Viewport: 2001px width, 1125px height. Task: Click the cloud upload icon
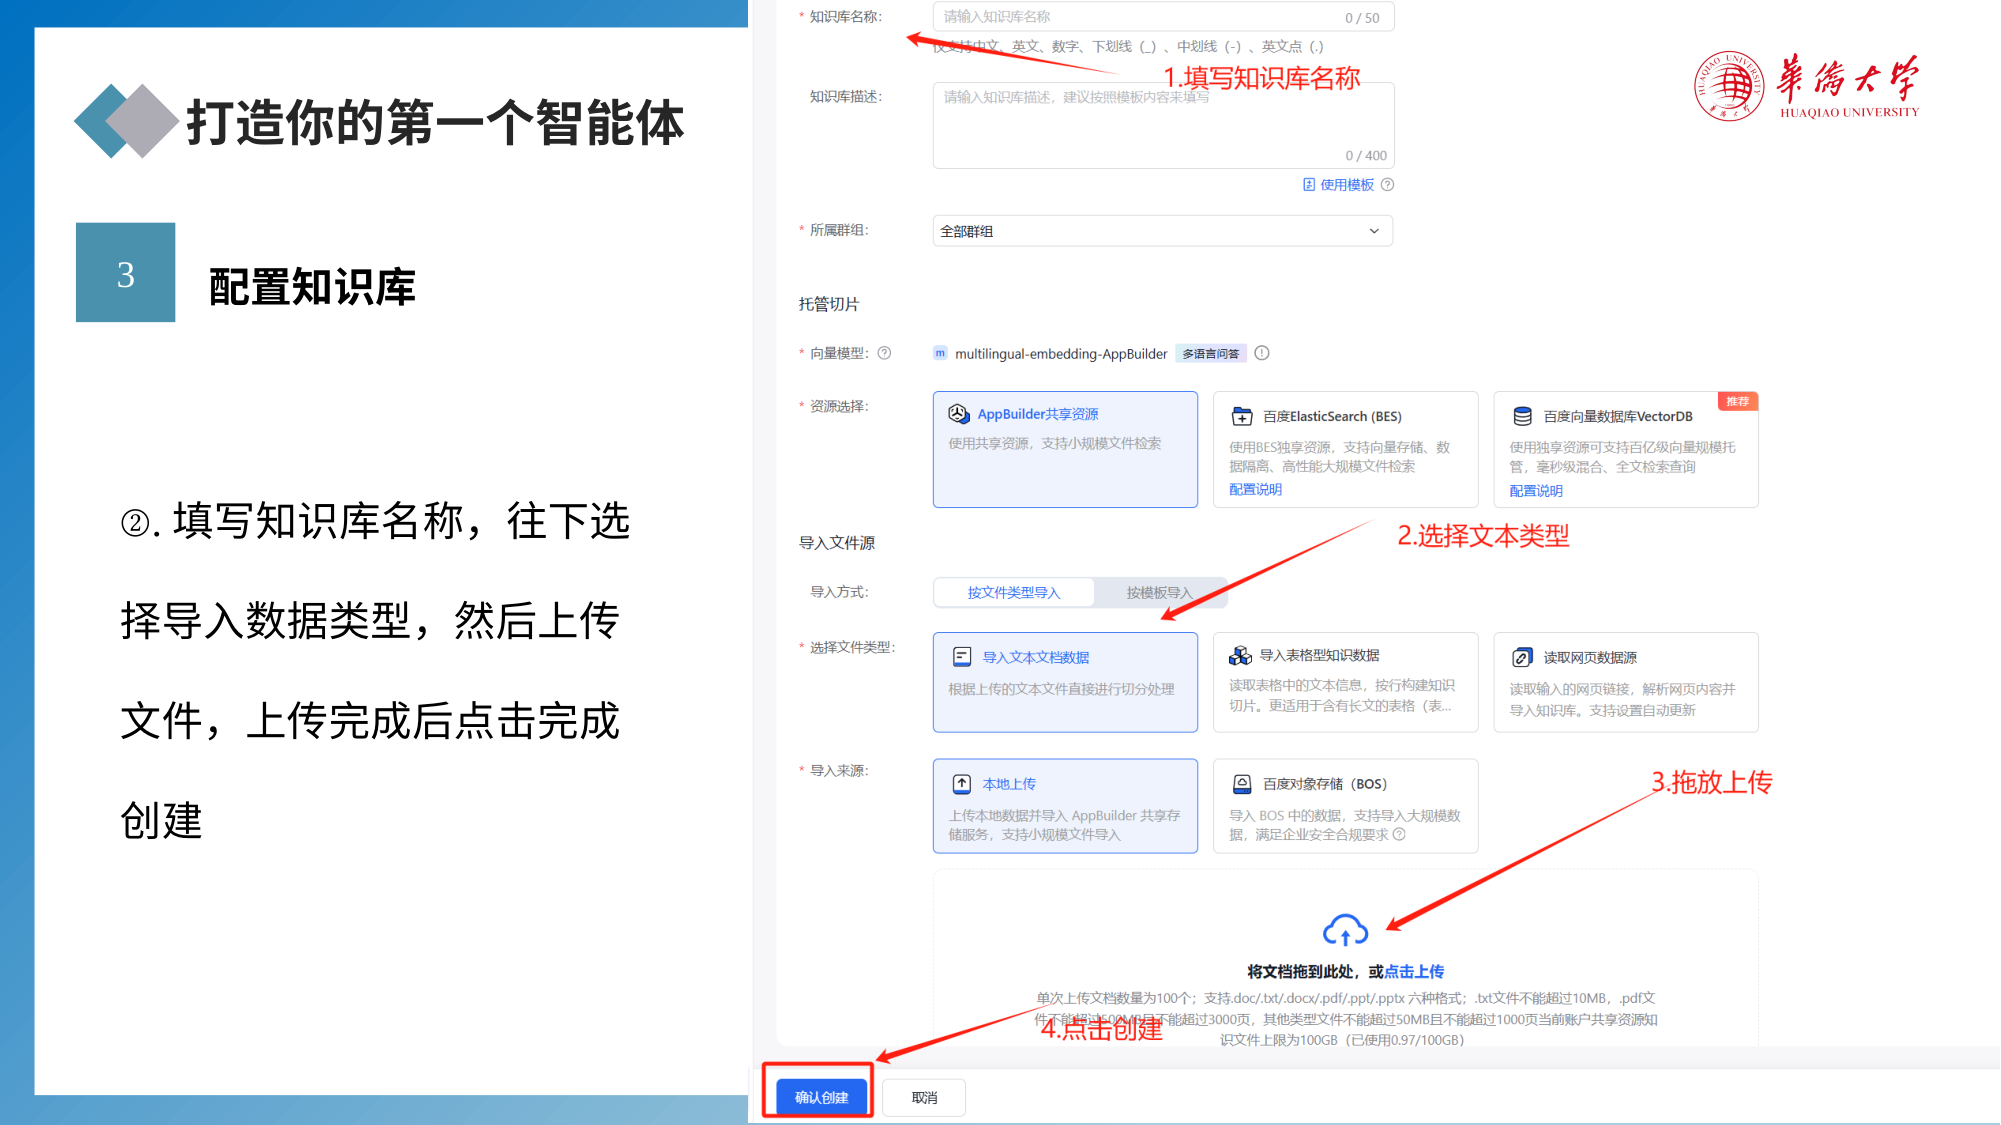point(1345,930)
